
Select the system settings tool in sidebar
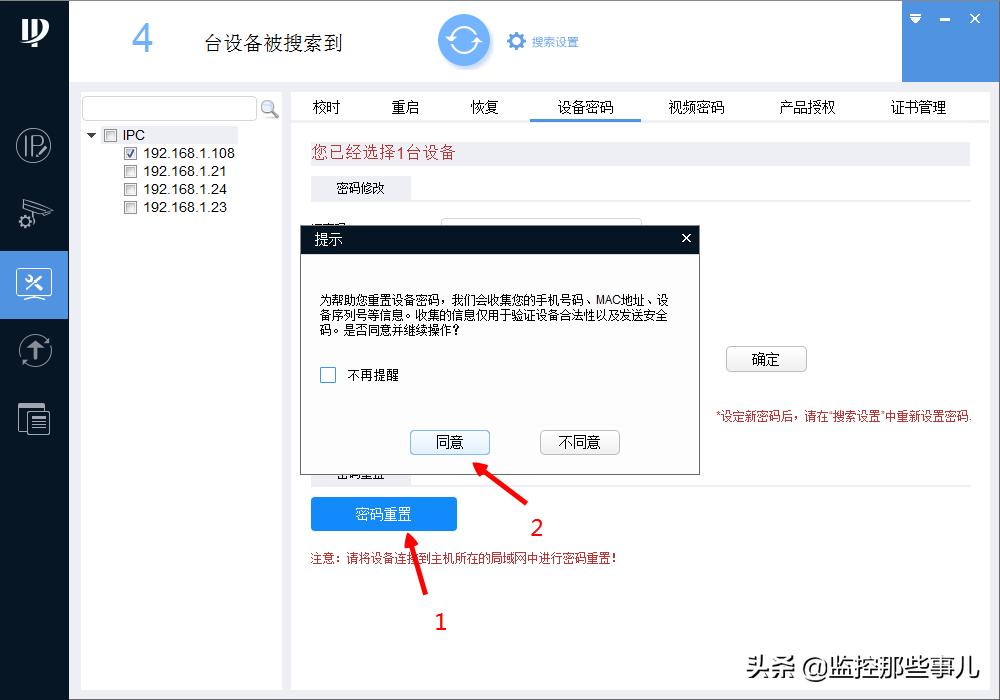(x=33, y=284)
